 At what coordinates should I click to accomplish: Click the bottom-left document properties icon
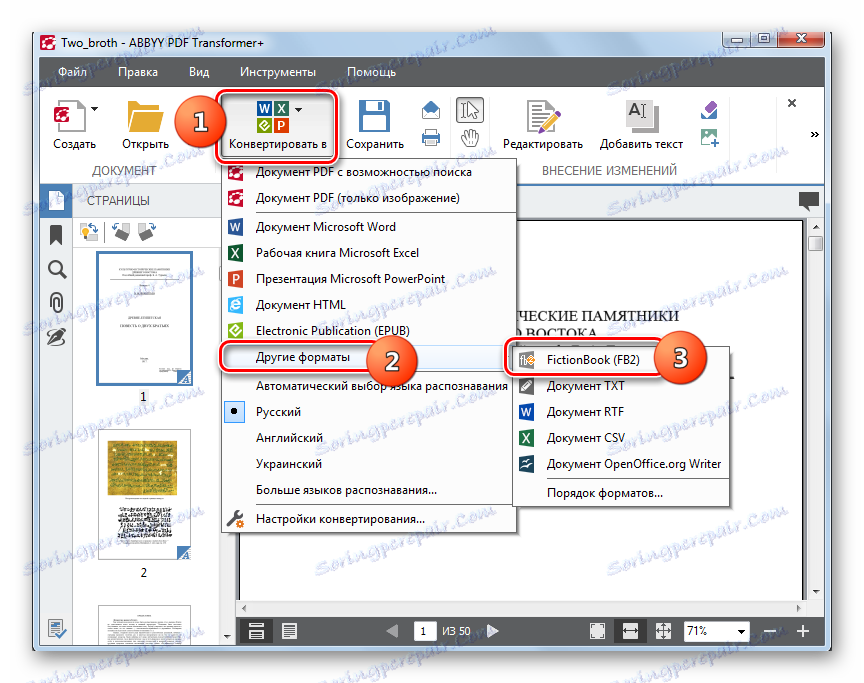point(57,628)
